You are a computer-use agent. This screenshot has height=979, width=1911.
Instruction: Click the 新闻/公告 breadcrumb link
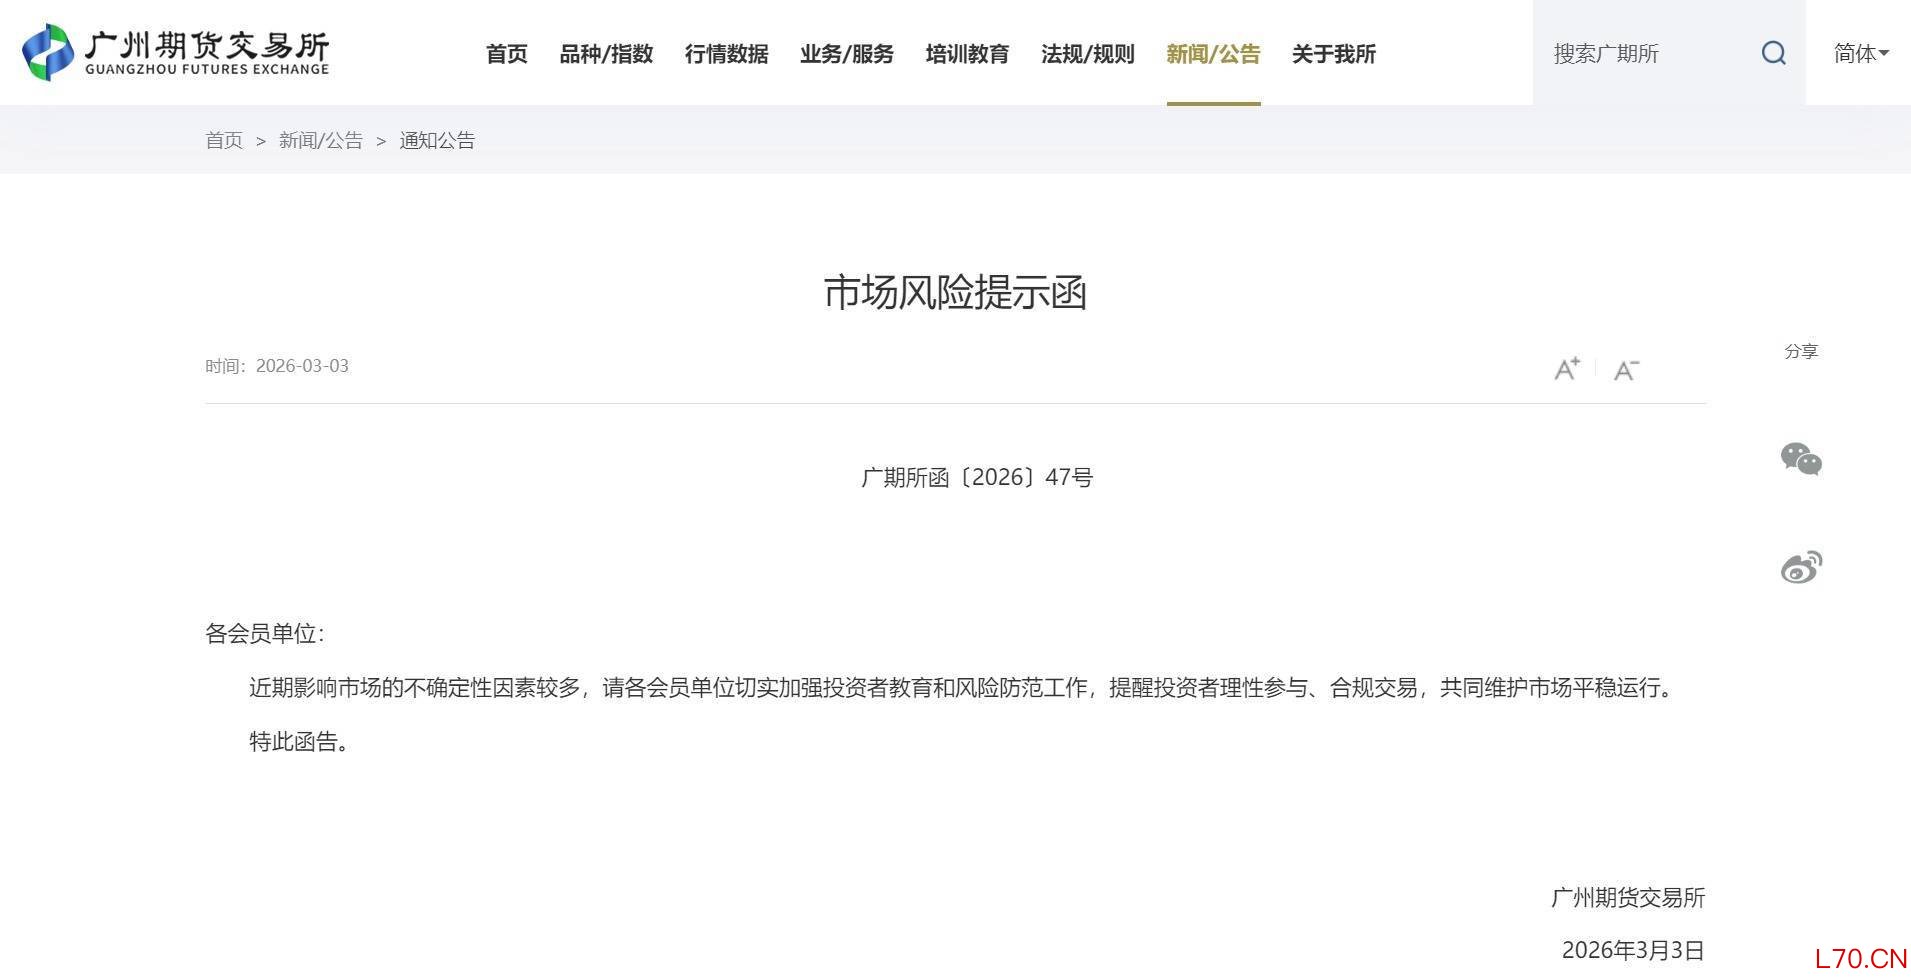320,141
